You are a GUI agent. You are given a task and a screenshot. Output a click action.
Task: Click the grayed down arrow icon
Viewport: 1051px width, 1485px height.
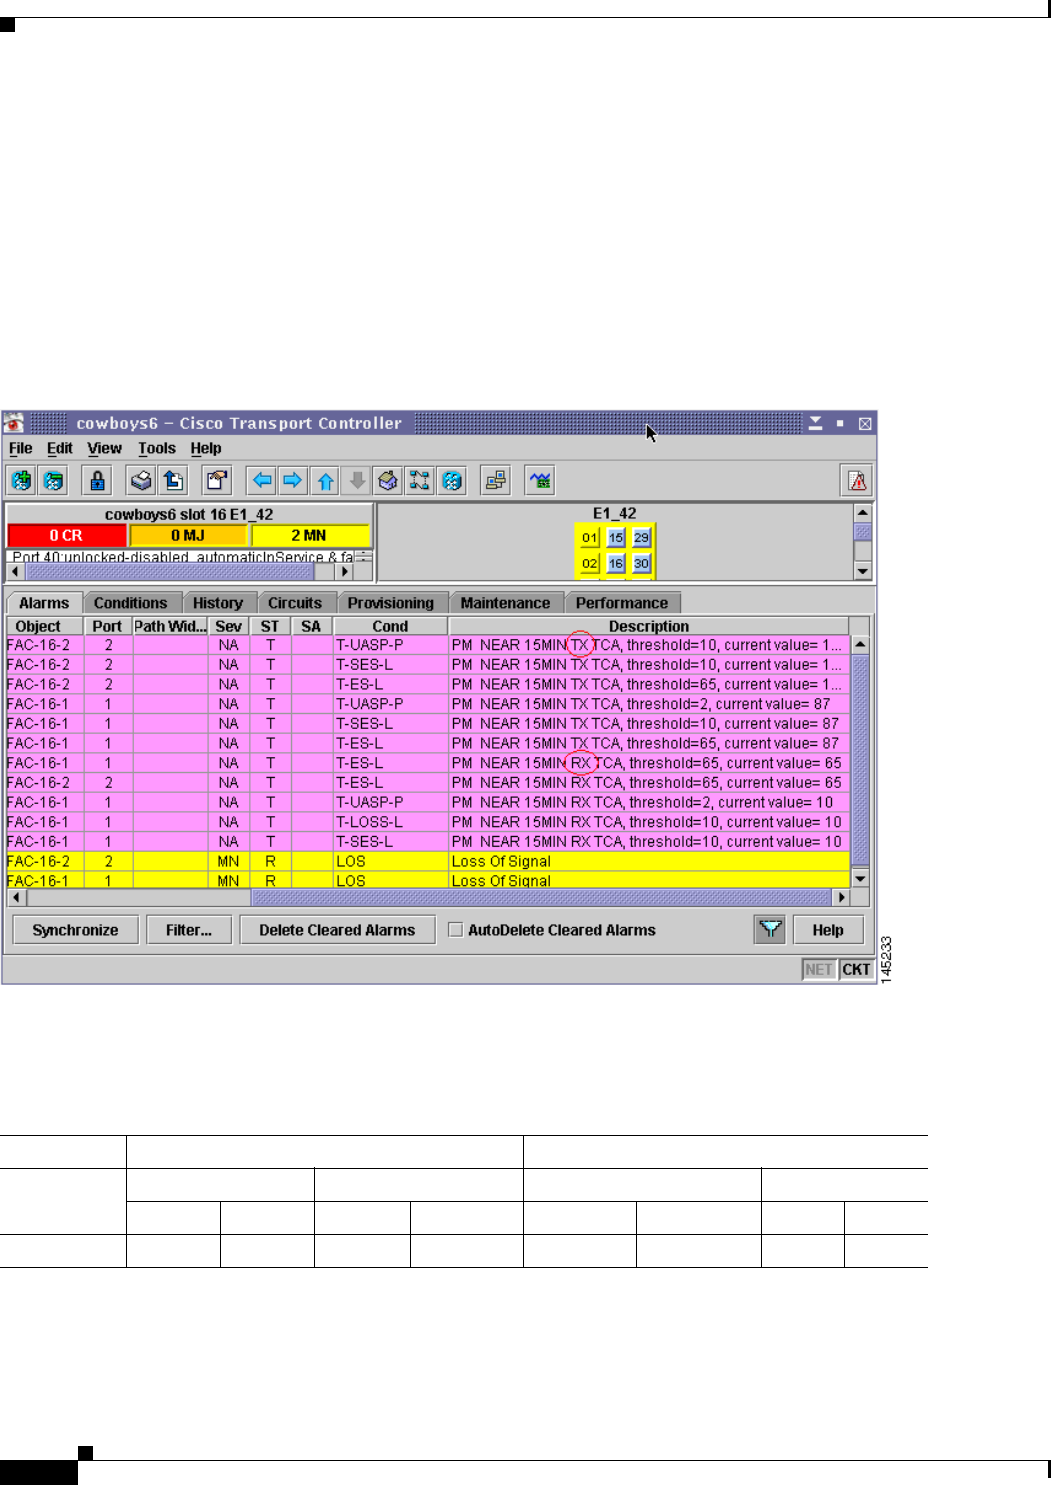(356, 481)
